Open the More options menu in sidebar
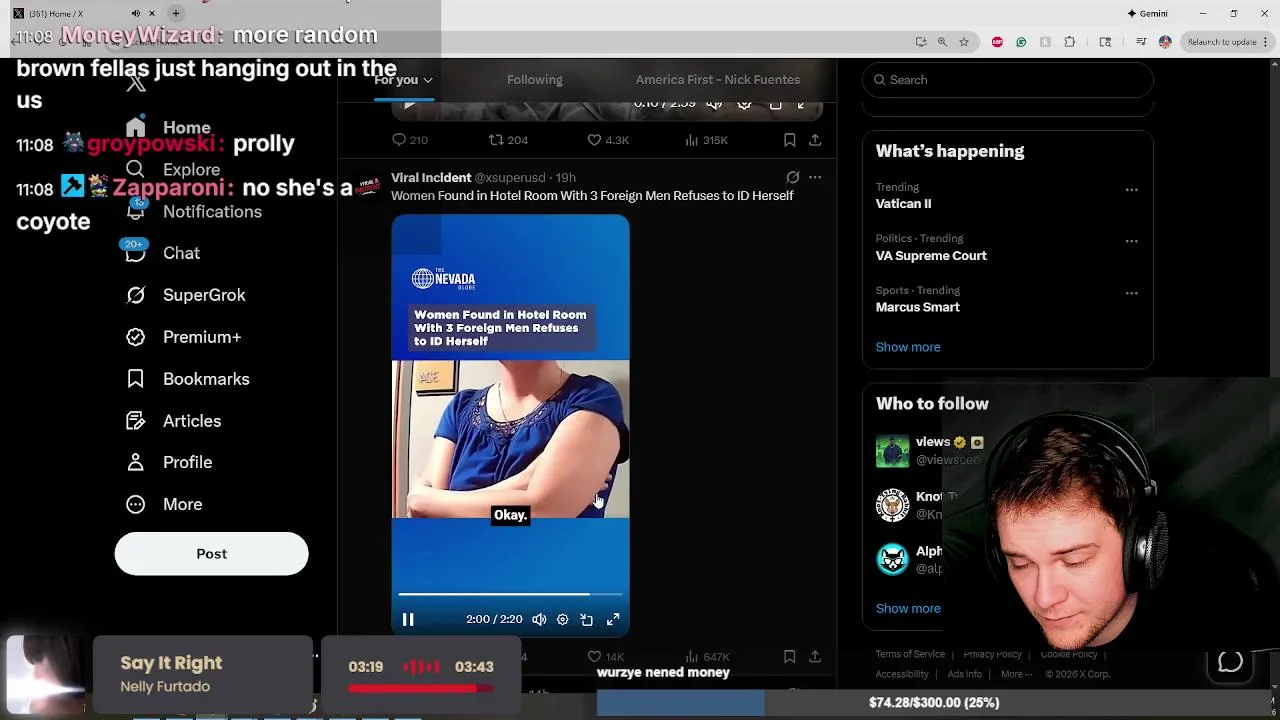Viewport: 1280px width, 720px height. tap(164, 504)
